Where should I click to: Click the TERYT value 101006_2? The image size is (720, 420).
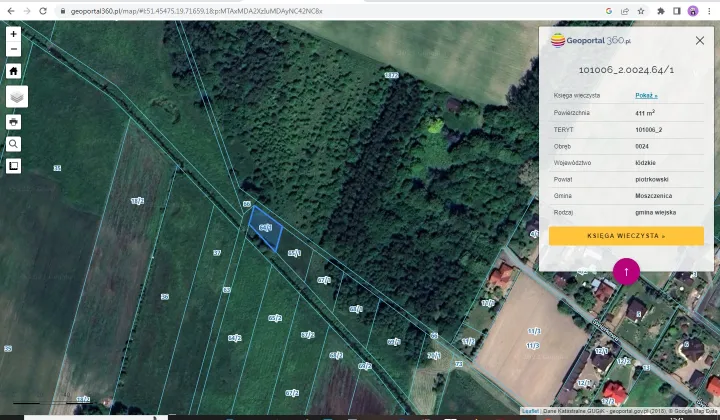(649, 130)
